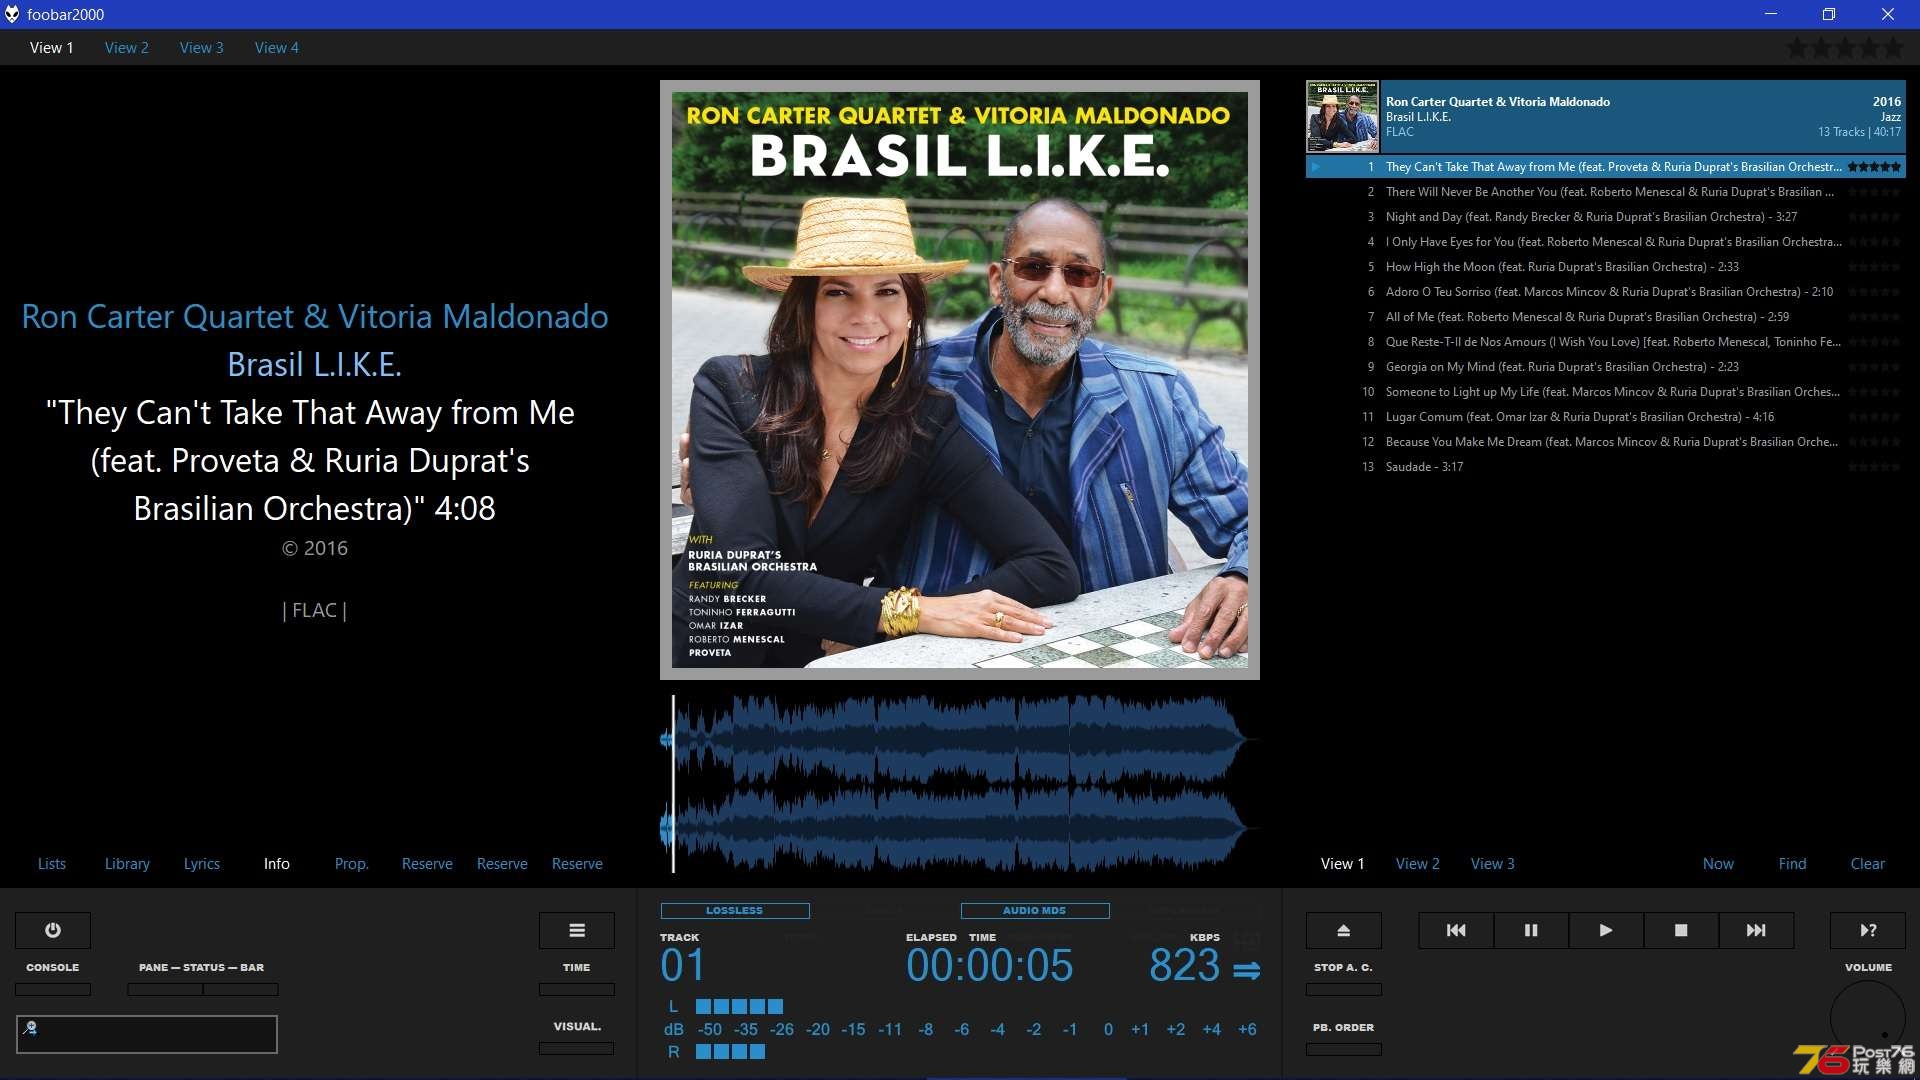Screen dimensions: 1920x1080
Task: Select track 2 There Will Never Be Another You
Action: click(1606, 192)
